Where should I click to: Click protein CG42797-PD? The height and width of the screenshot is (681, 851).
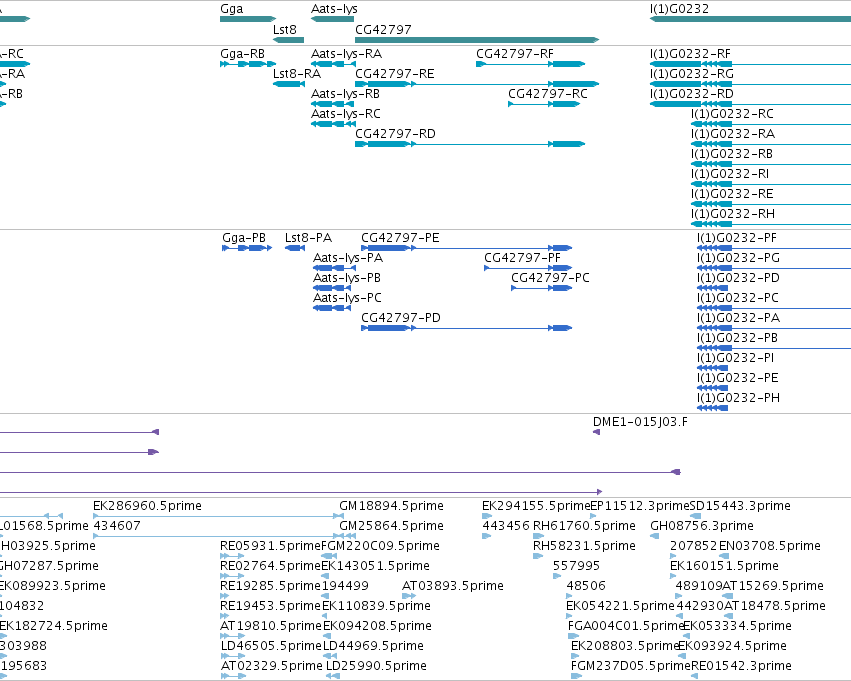(x=467, y=328)
